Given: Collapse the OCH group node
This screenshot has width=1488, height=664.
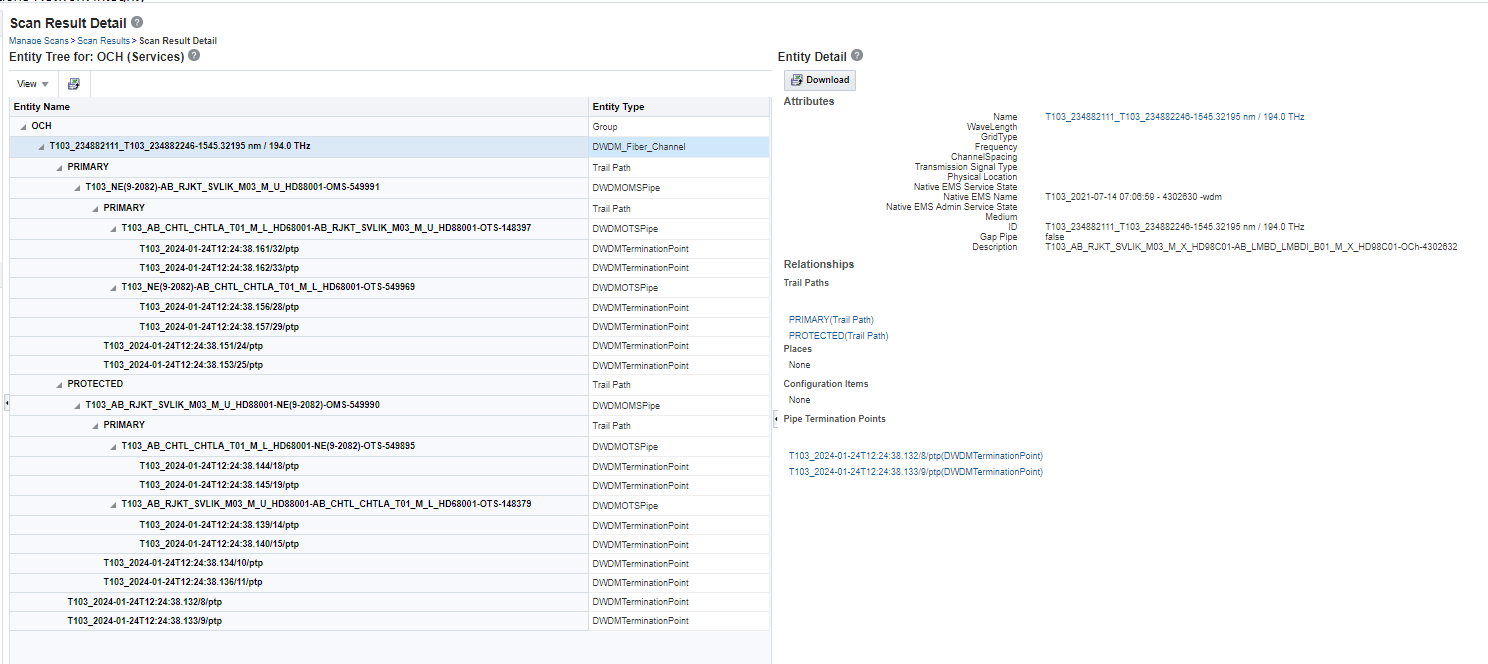Looking at the screenshot, I should pos(23,127).
